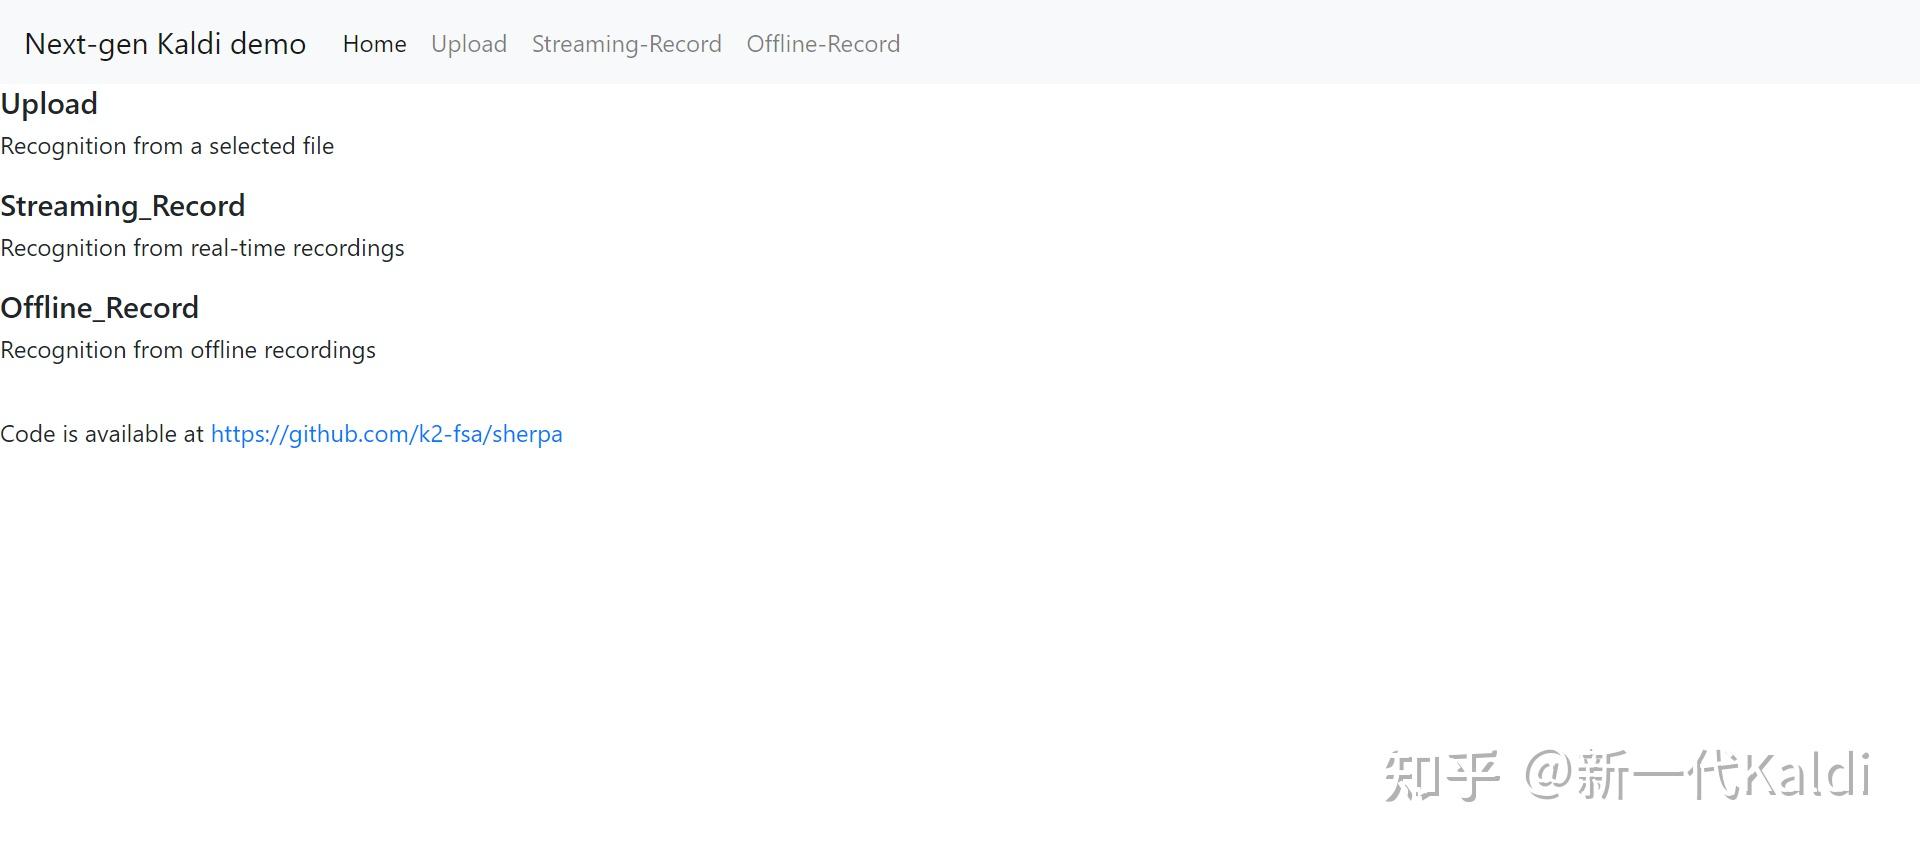Open the Upload page from navbar
The width and height of the screenshot is (1920, 853).
pos(469,44)
